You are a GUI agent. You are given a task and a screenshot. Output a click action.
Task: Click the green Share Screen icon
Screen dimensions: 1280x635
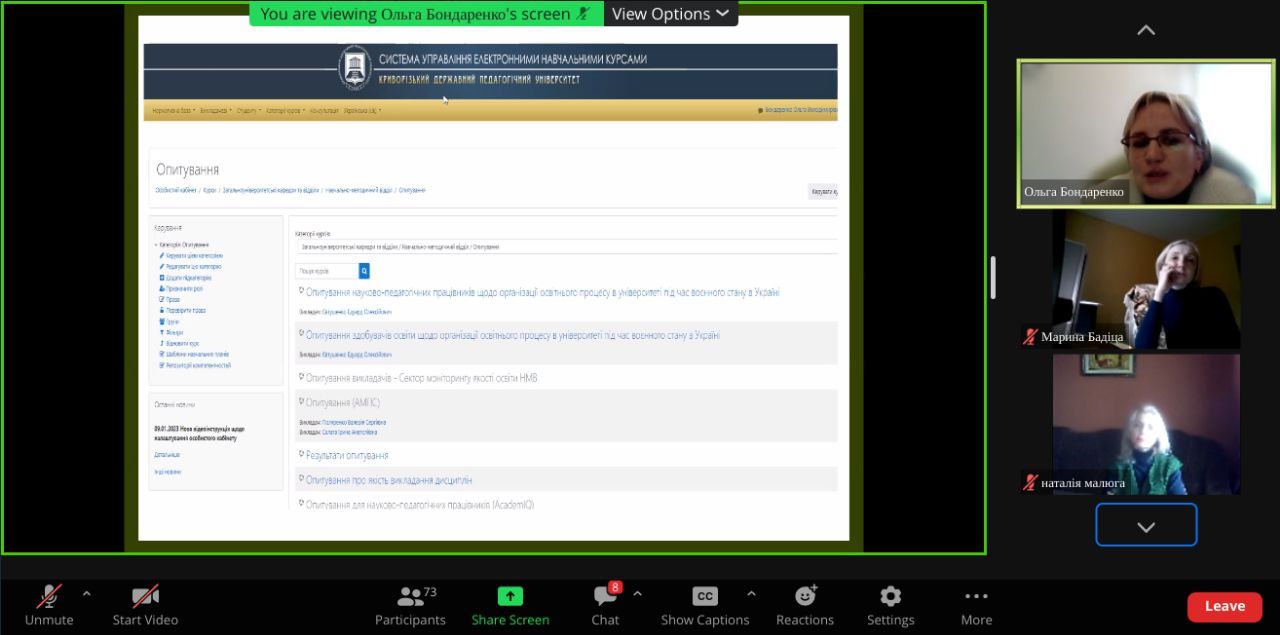[x=510, y=597]
